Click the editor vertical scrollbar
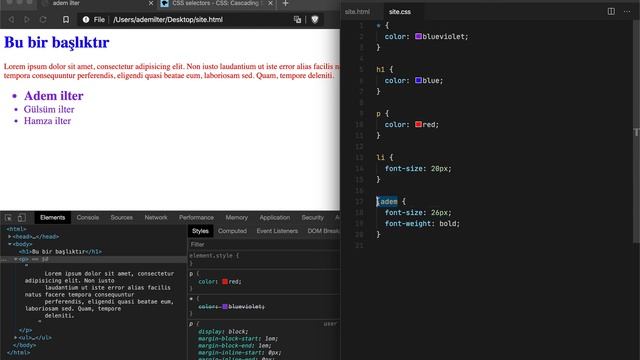640x360 pixels. [x=636, y=132]
